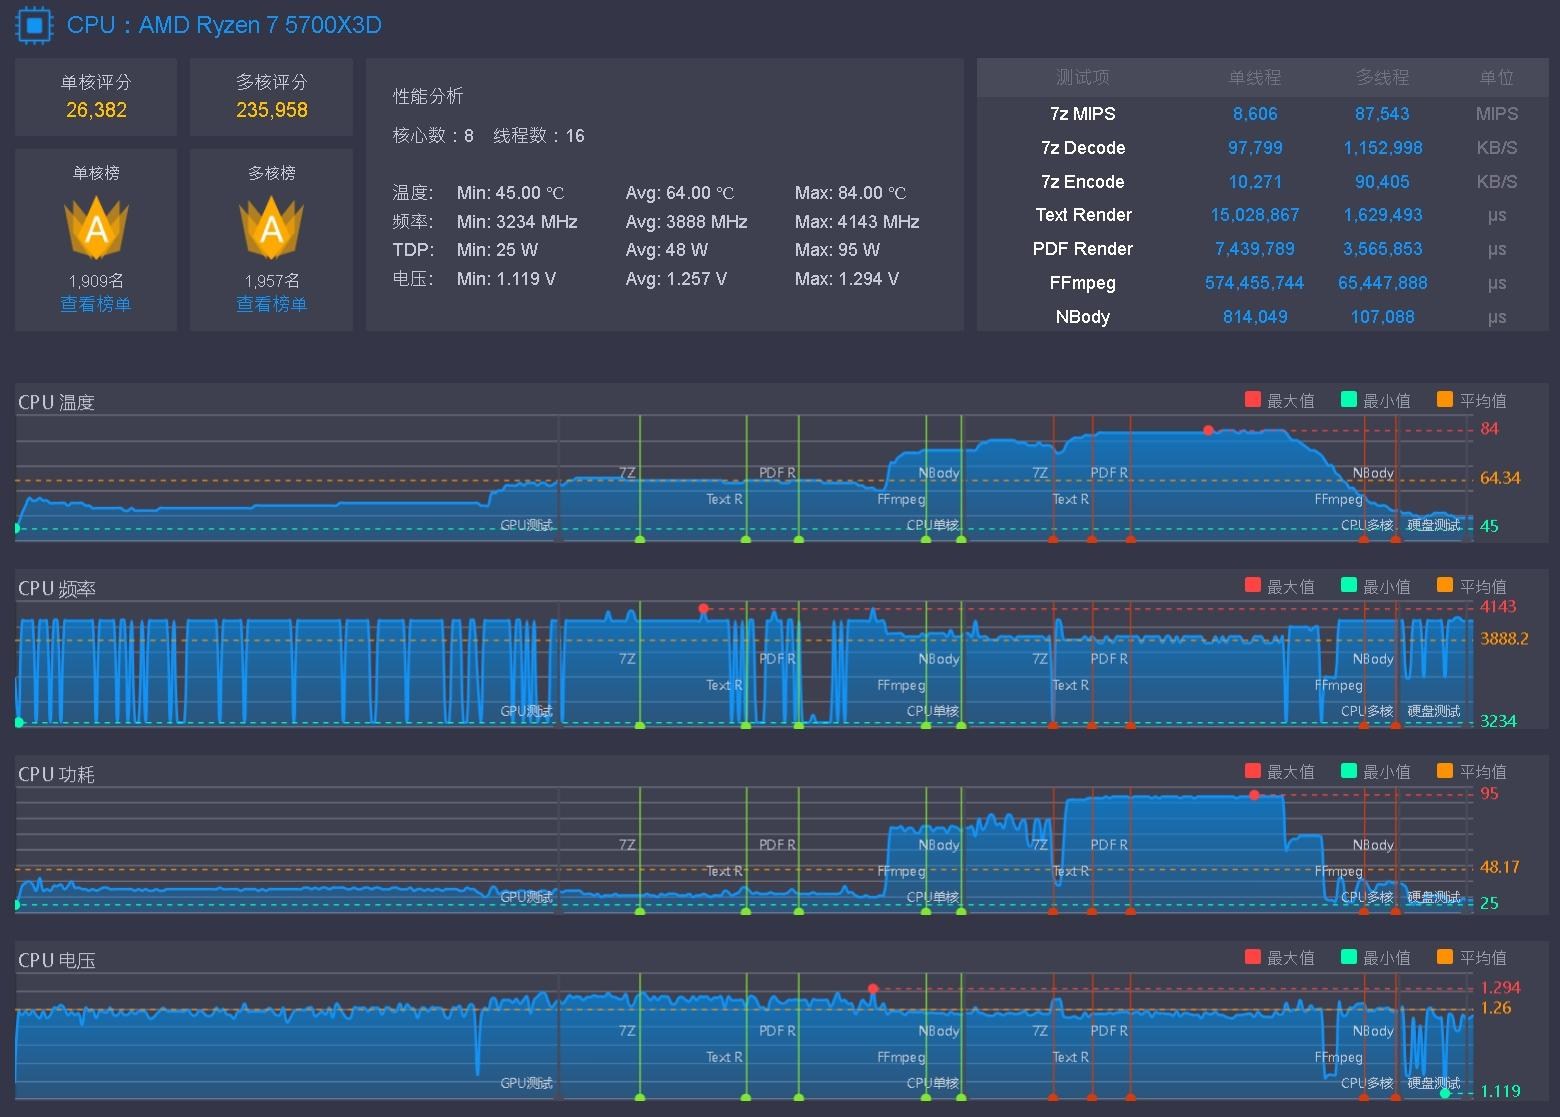Open 查看榜单 under the multi-core rank
The height and width of the screenshot is (1117, 1560).
[271, 304]
